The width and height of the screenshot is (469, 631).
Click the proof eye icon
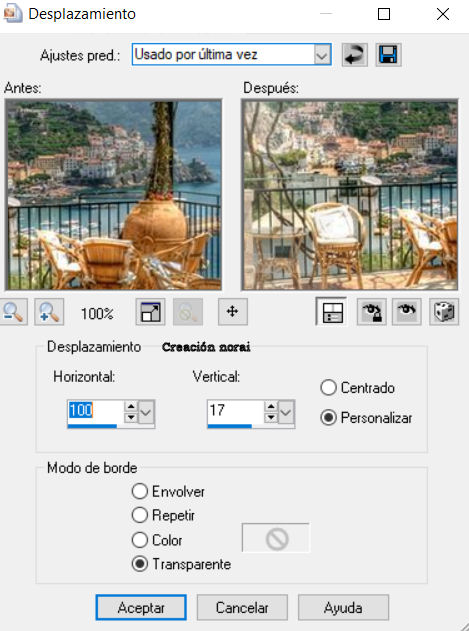(407, 312)
